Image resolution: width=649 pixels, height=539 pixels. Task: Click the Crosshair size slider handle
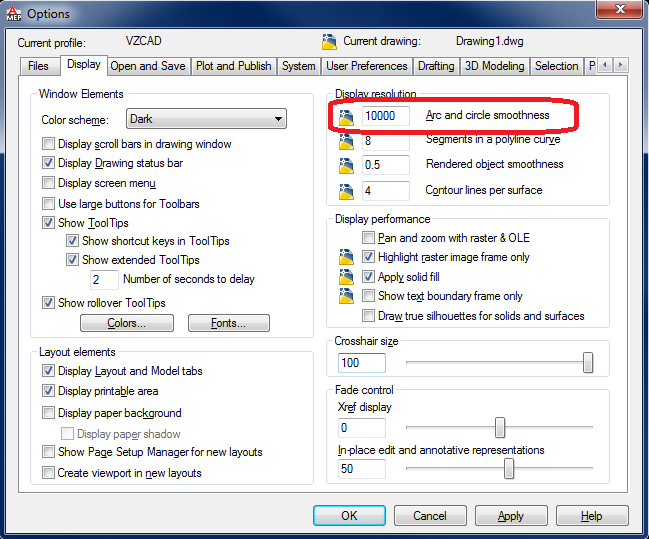588,363
